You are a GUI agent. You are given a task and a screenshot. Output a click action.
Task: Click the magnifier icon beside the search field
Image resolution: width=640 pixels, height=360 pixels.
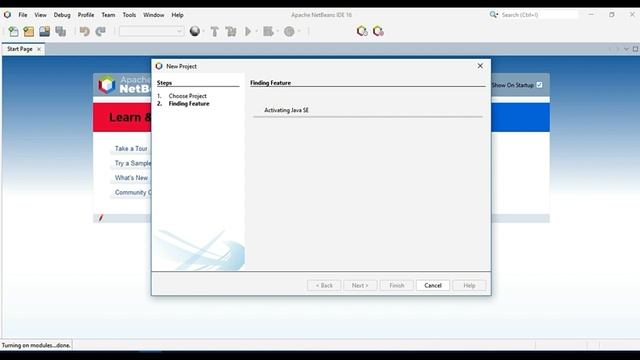click(493, 15)
